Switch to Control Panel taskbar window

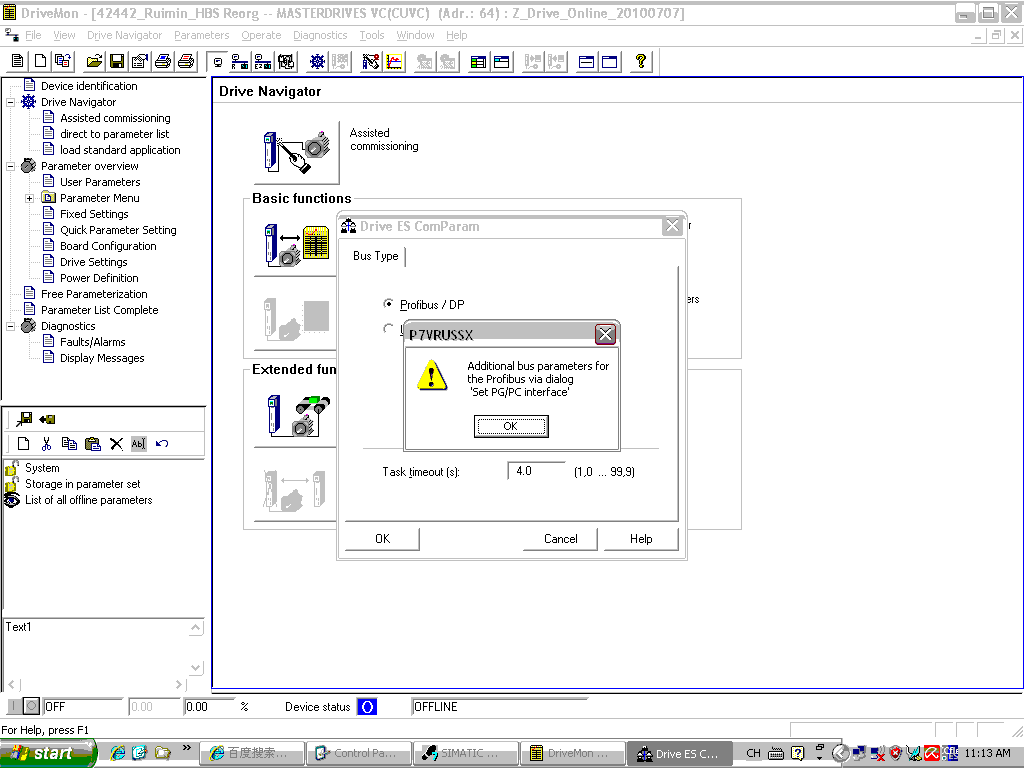(x=359, y=753)
